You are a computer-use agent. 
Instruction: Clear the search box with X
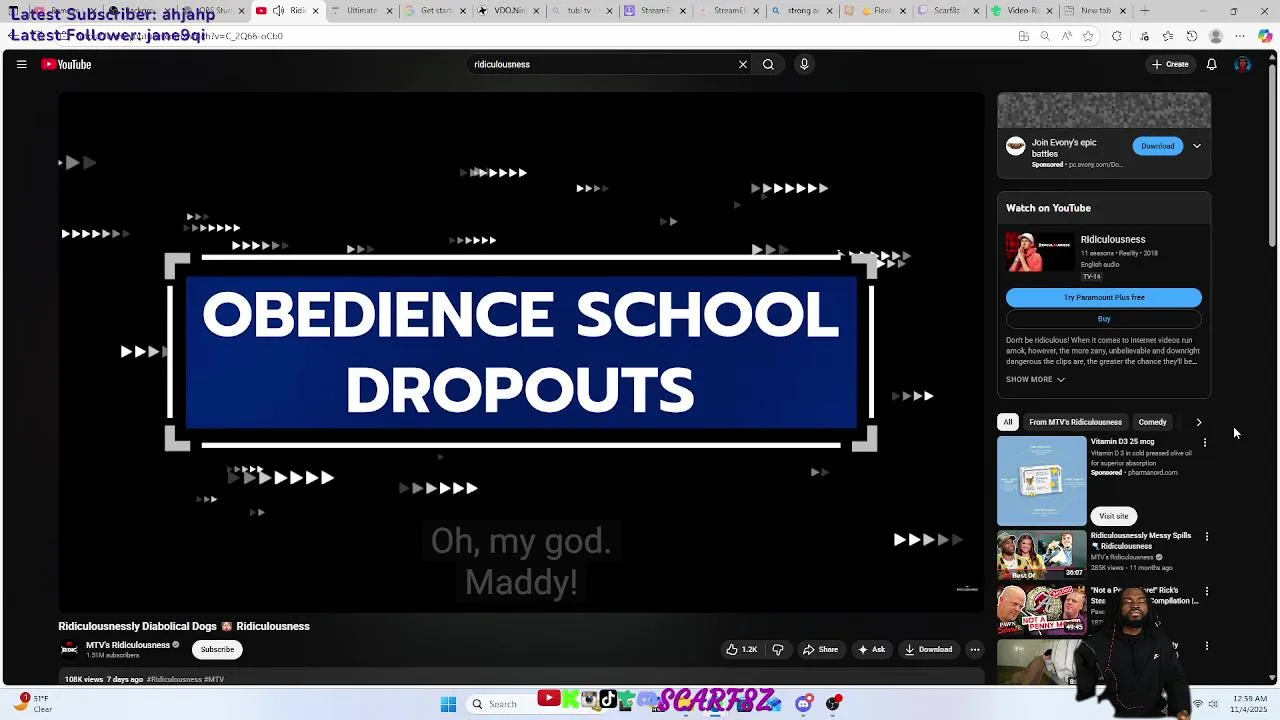[x=743, y=64]
